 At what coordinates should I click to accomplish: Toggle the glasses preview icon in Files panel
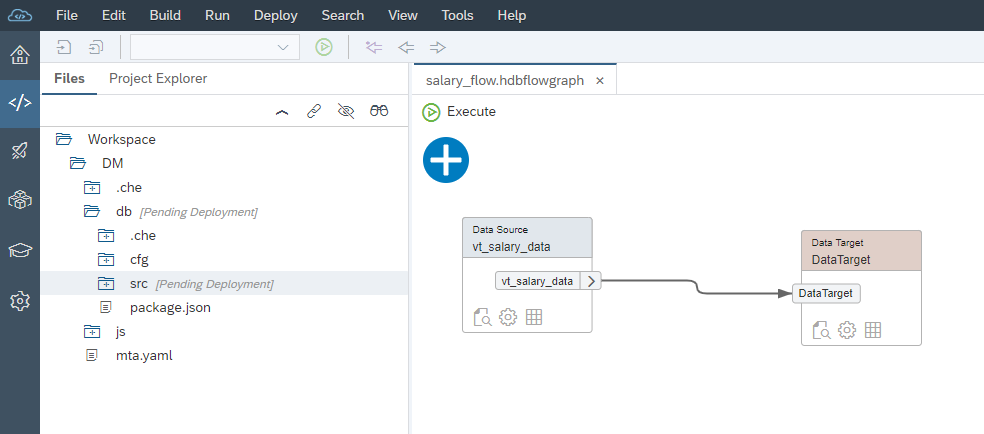[x=379, y=111]
